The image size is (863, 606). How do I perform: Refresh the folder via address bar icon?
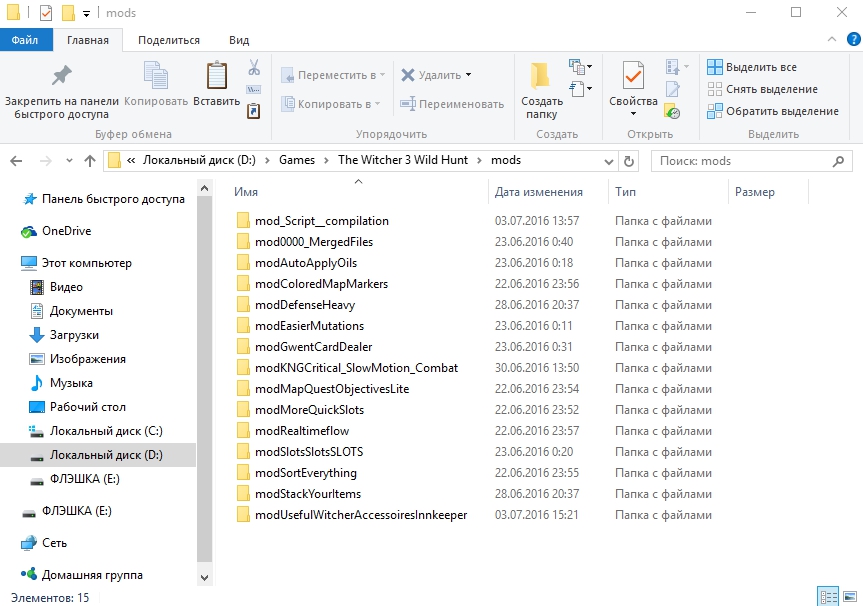(x=629, y=160)
